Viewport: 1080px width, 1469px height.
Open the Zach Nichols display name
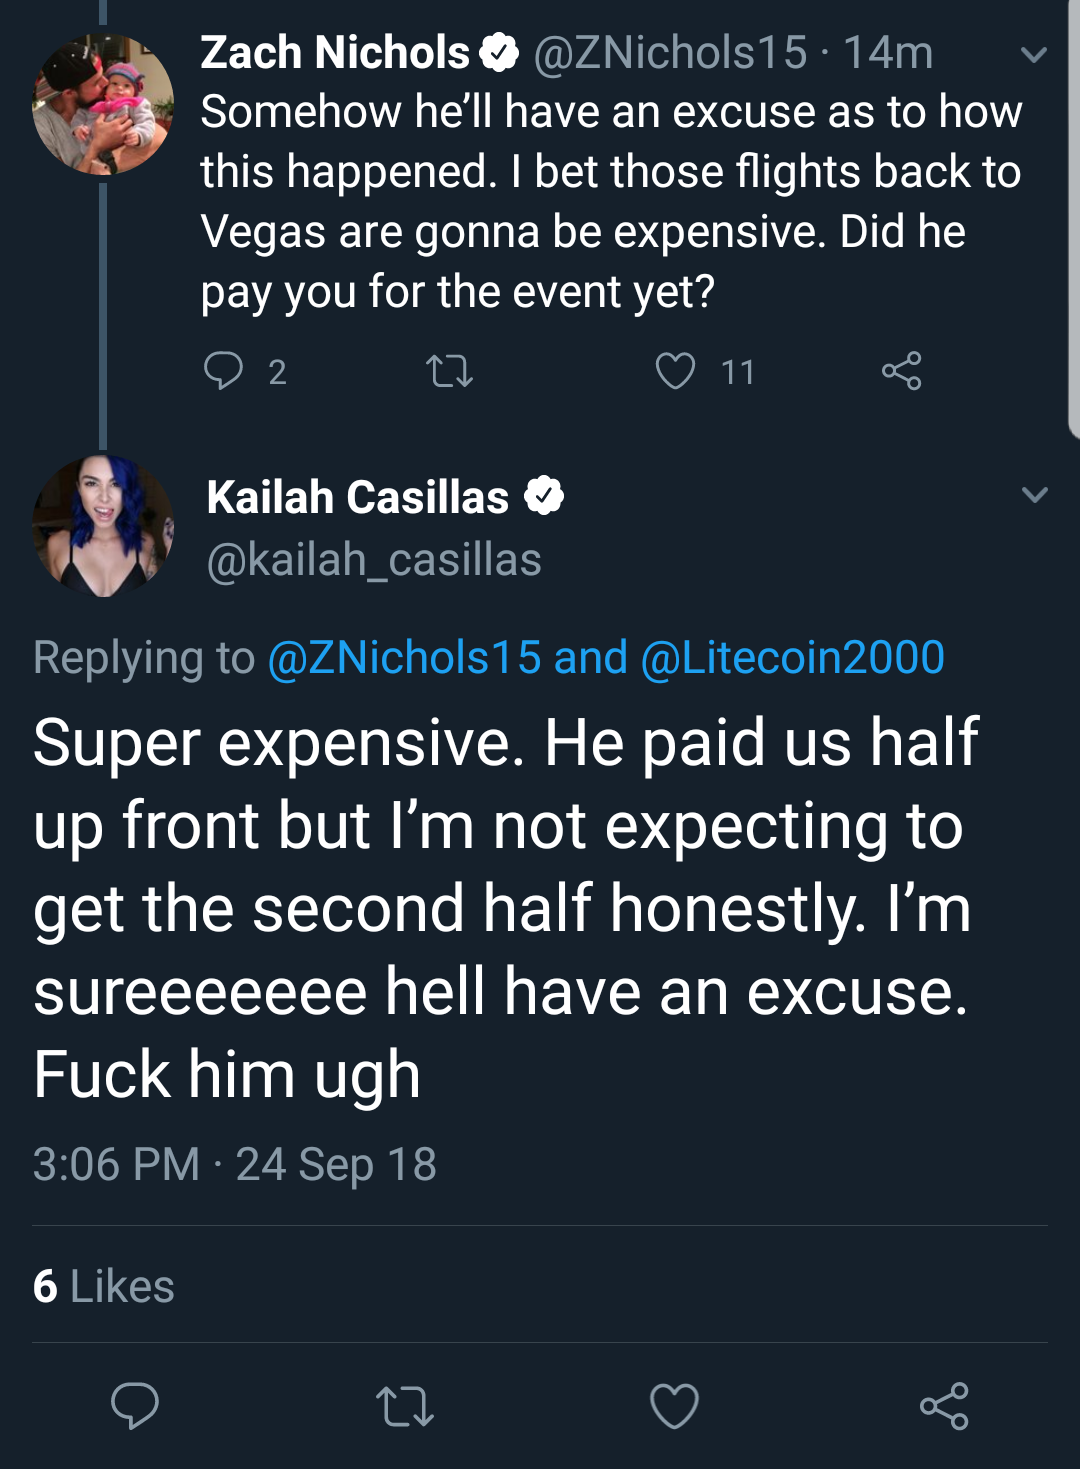click(335, 52)
